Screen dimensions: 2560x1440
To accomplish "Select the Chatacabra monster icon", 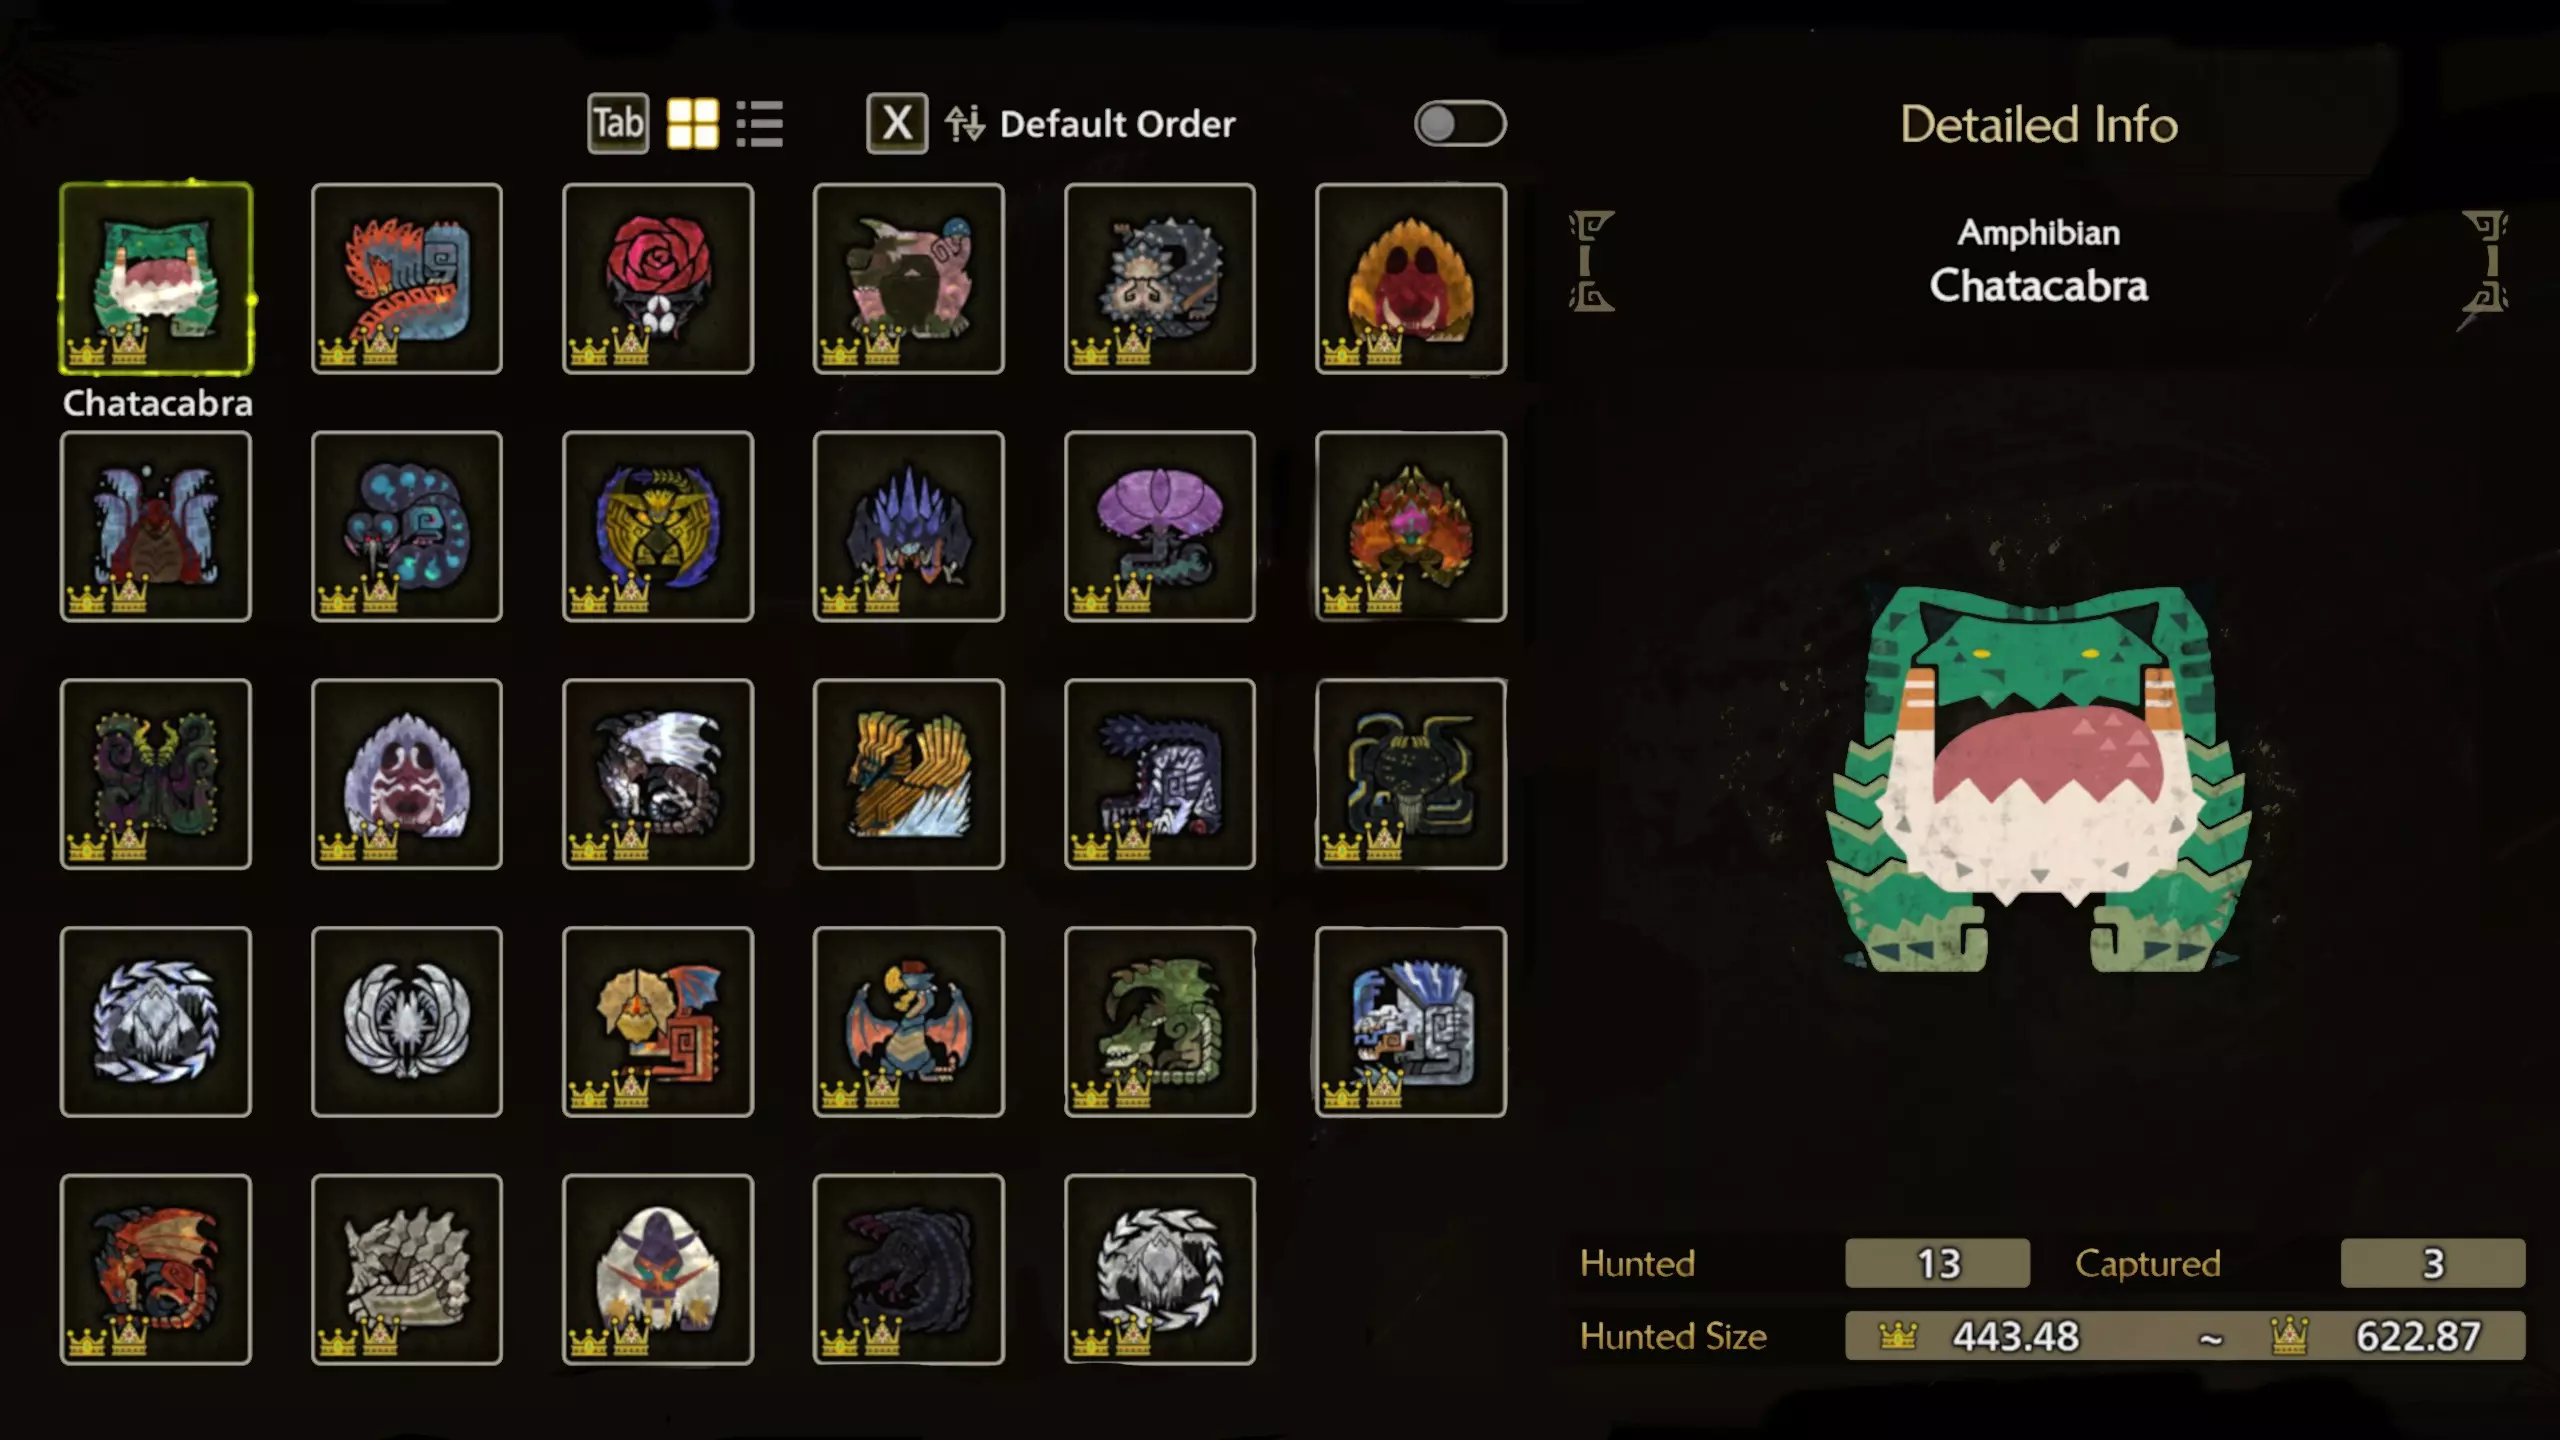I will pos(156,279).
